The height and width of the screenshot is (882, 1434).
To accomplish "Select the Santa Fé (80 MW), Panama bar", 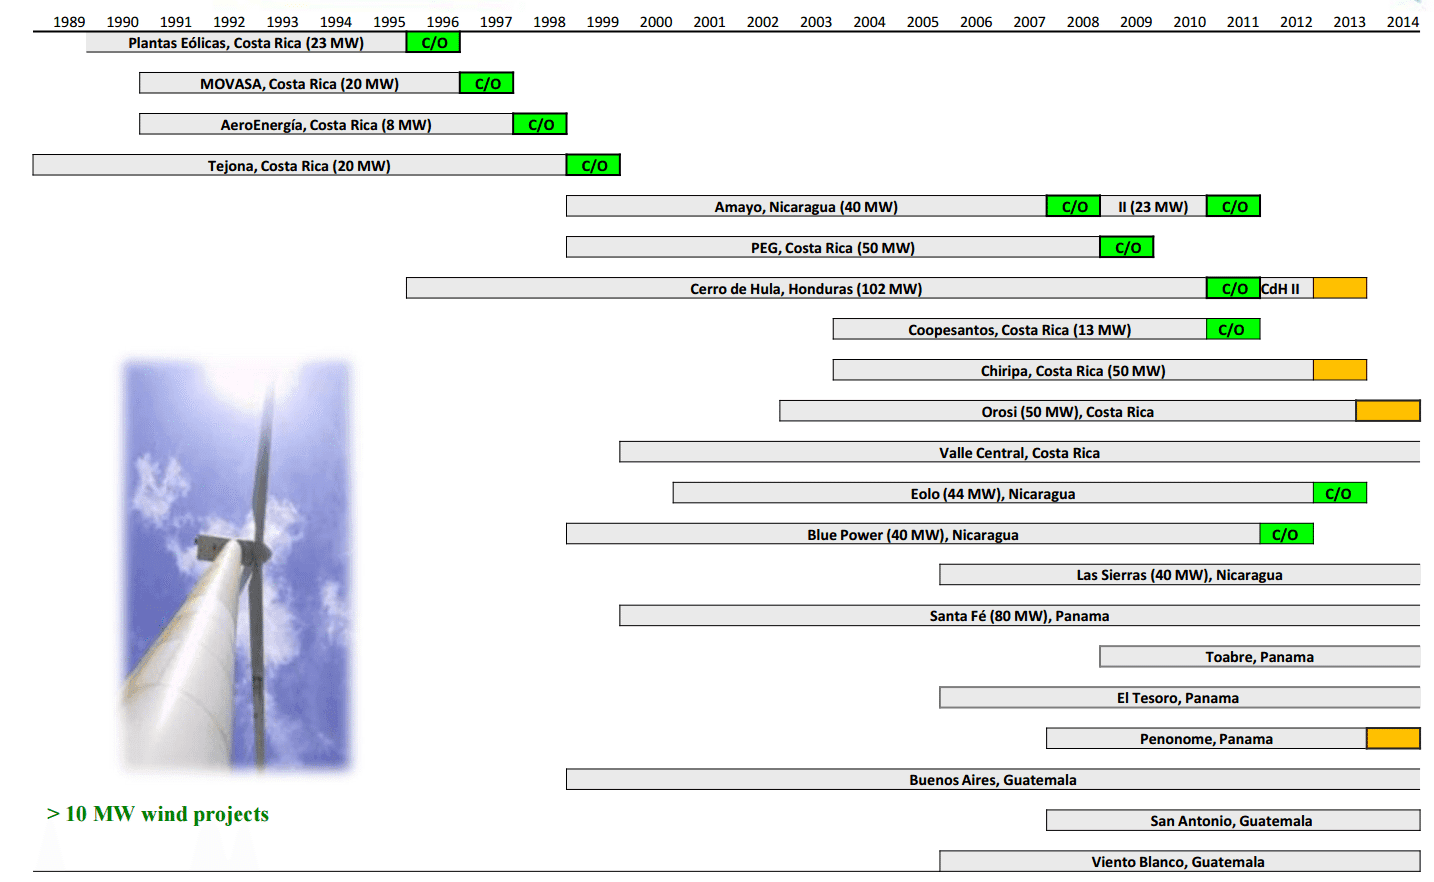I will coord(1020,616).
